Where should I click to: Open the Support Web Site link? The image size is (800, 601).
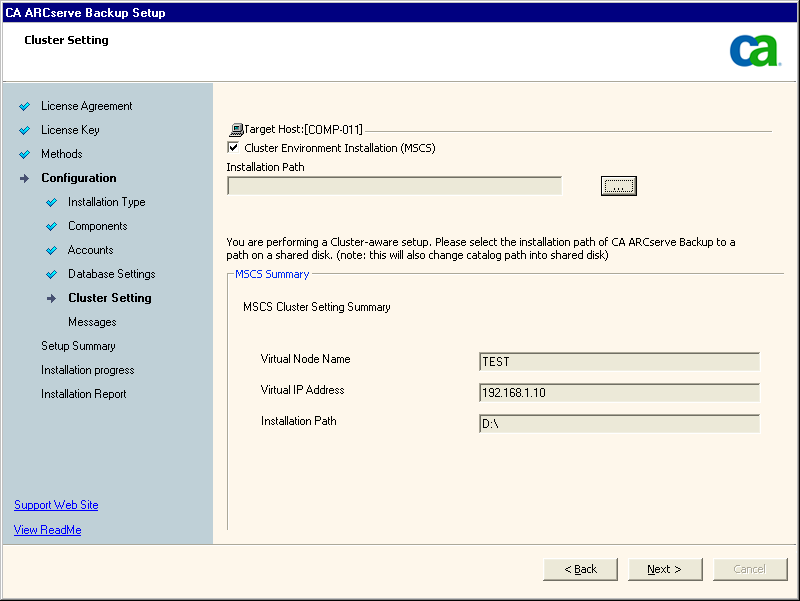coord(56,505)
